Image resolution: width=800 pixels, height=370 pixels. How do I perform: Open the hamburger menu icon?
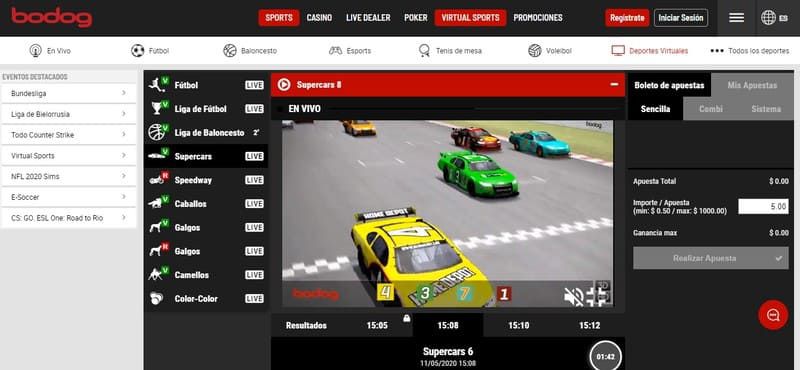[x=736, y=18]
